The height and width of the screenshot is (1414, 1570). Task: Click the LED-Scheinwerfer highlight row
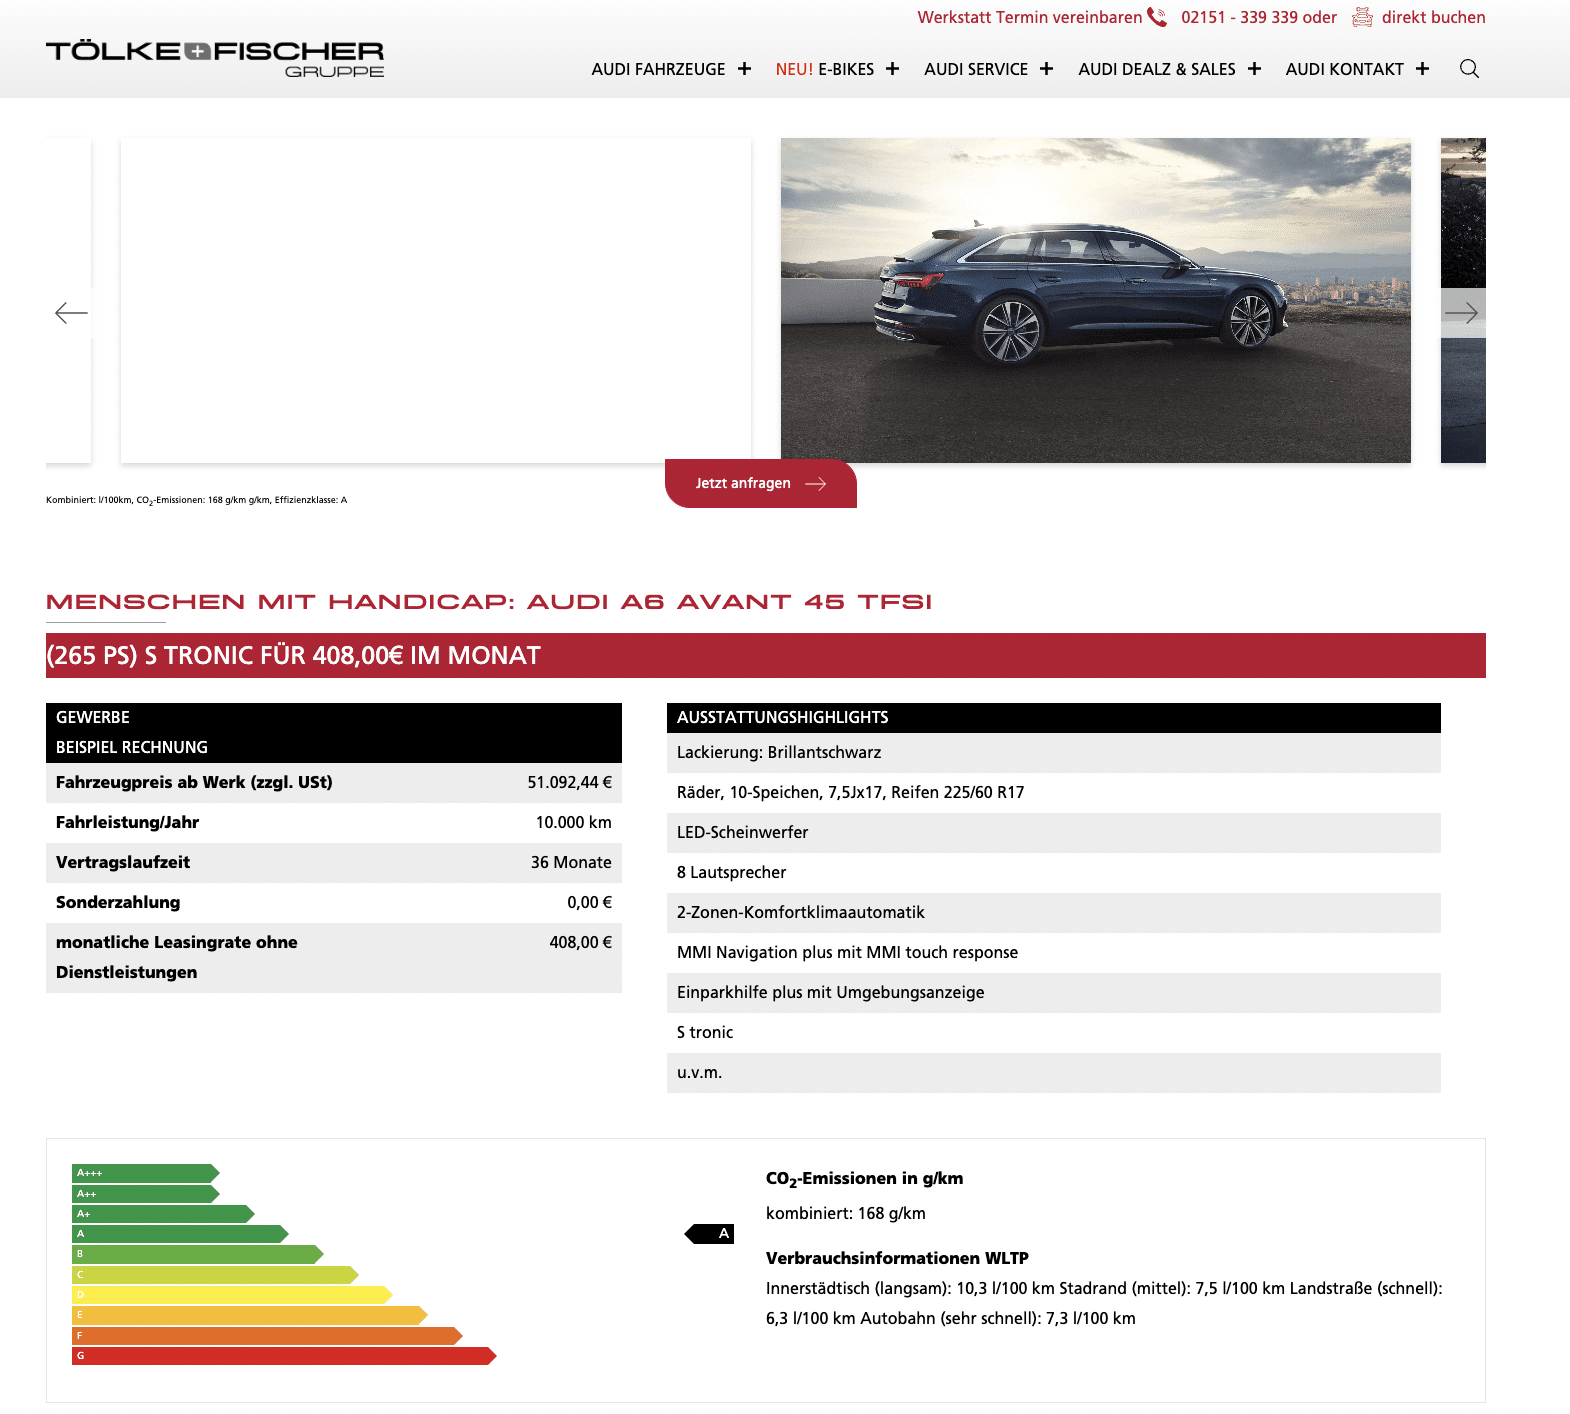pos(1054,833)
